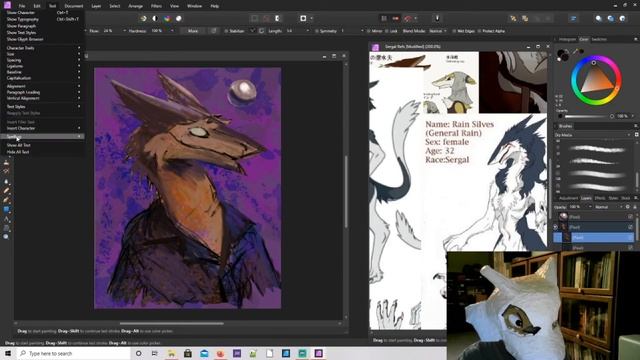Switch to the Histogram tab

click(567, 39)
